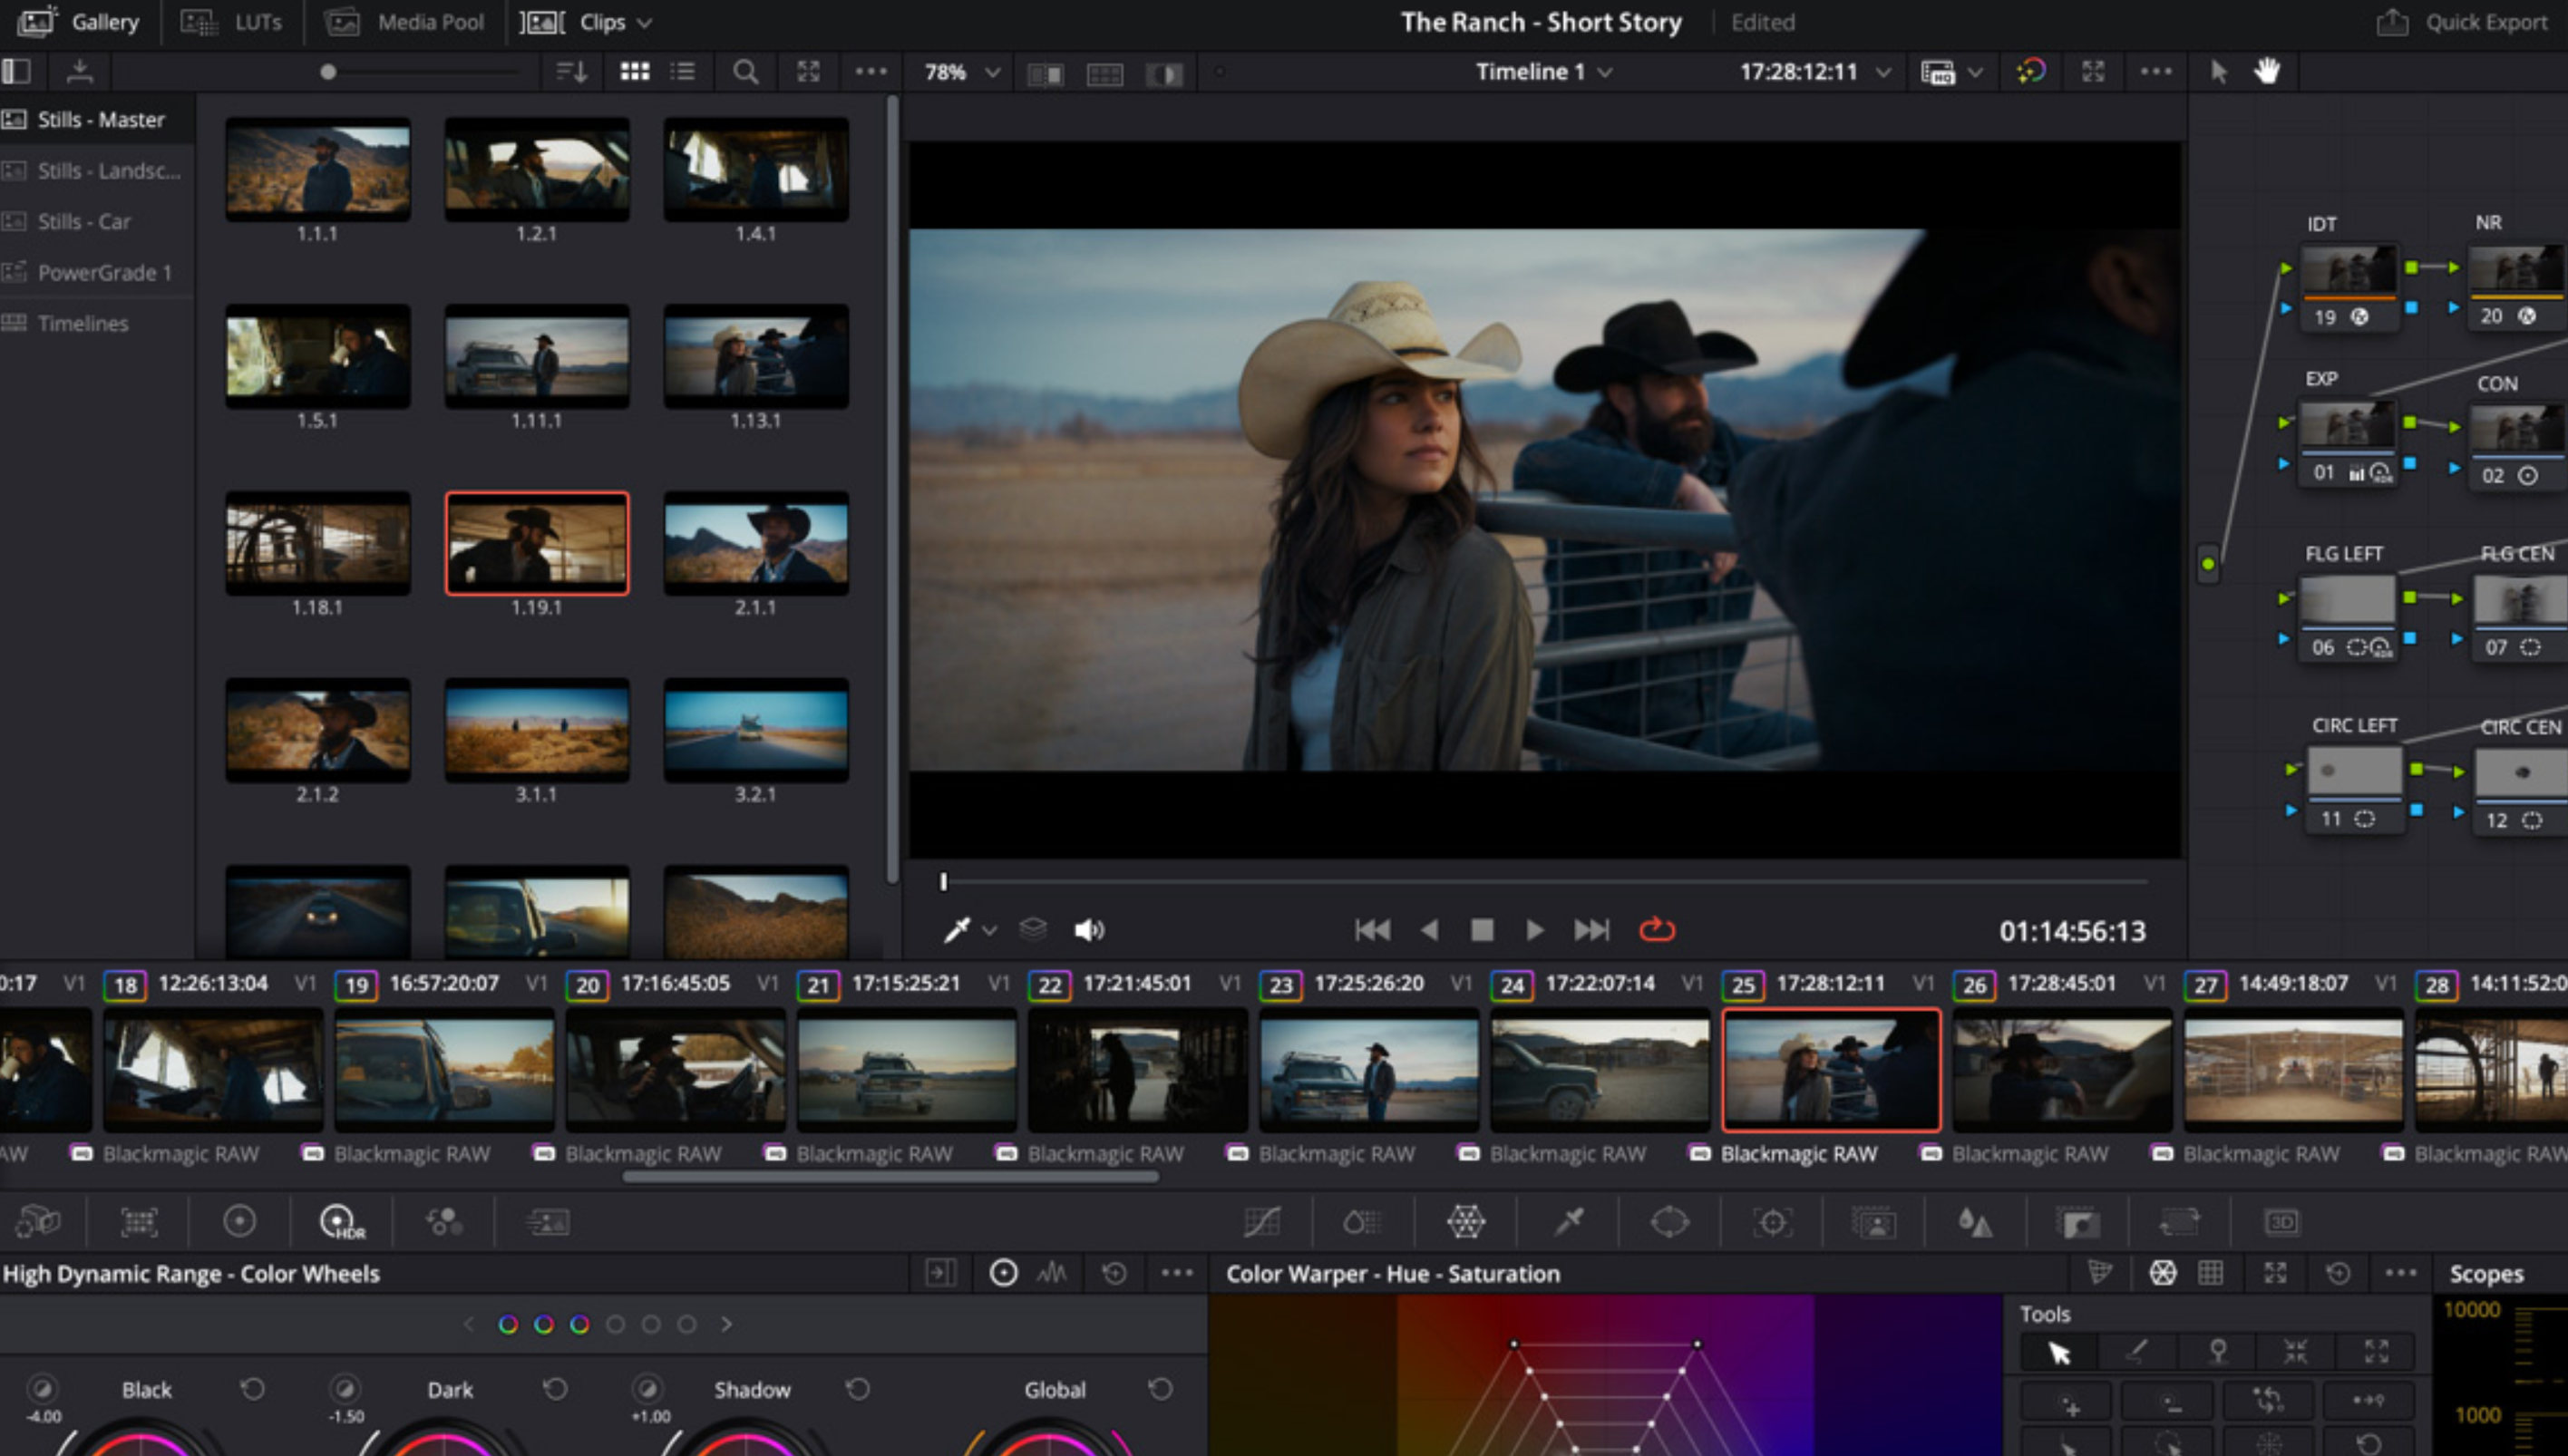Open the Magic Mask palette
This screenshot has width=2568, height=1456.
point(1875,1221)
